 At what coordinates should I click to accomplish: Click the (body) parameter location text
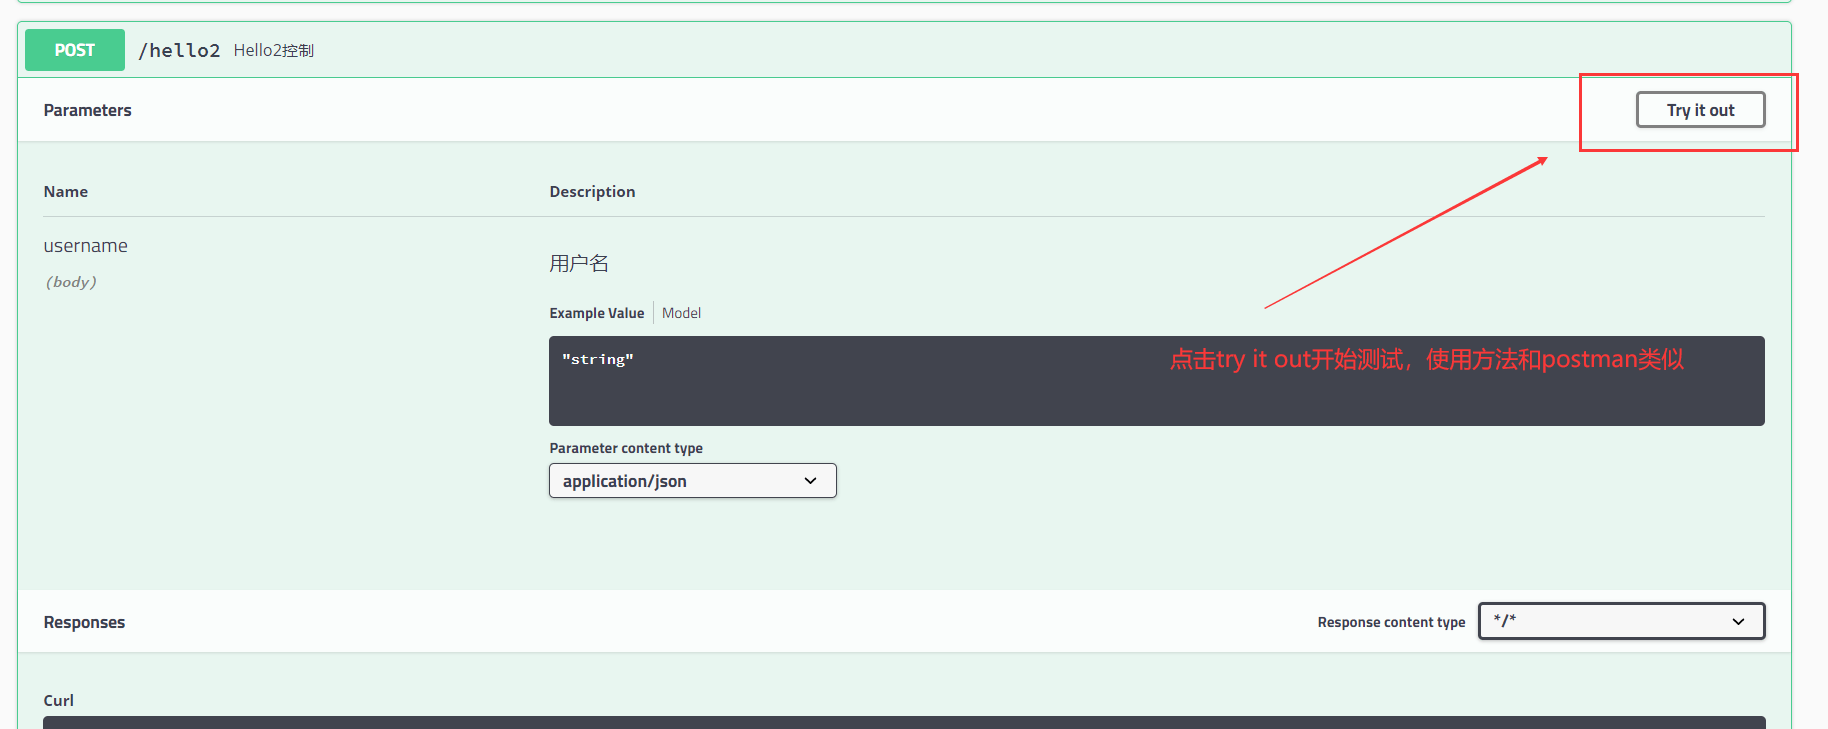point(71,282)
